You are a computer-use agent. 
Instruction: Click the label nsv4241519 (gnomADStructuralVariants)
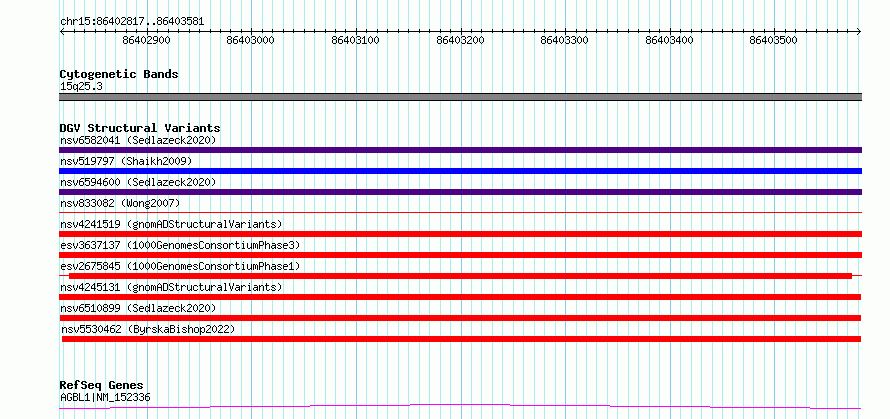click(171, 224)
